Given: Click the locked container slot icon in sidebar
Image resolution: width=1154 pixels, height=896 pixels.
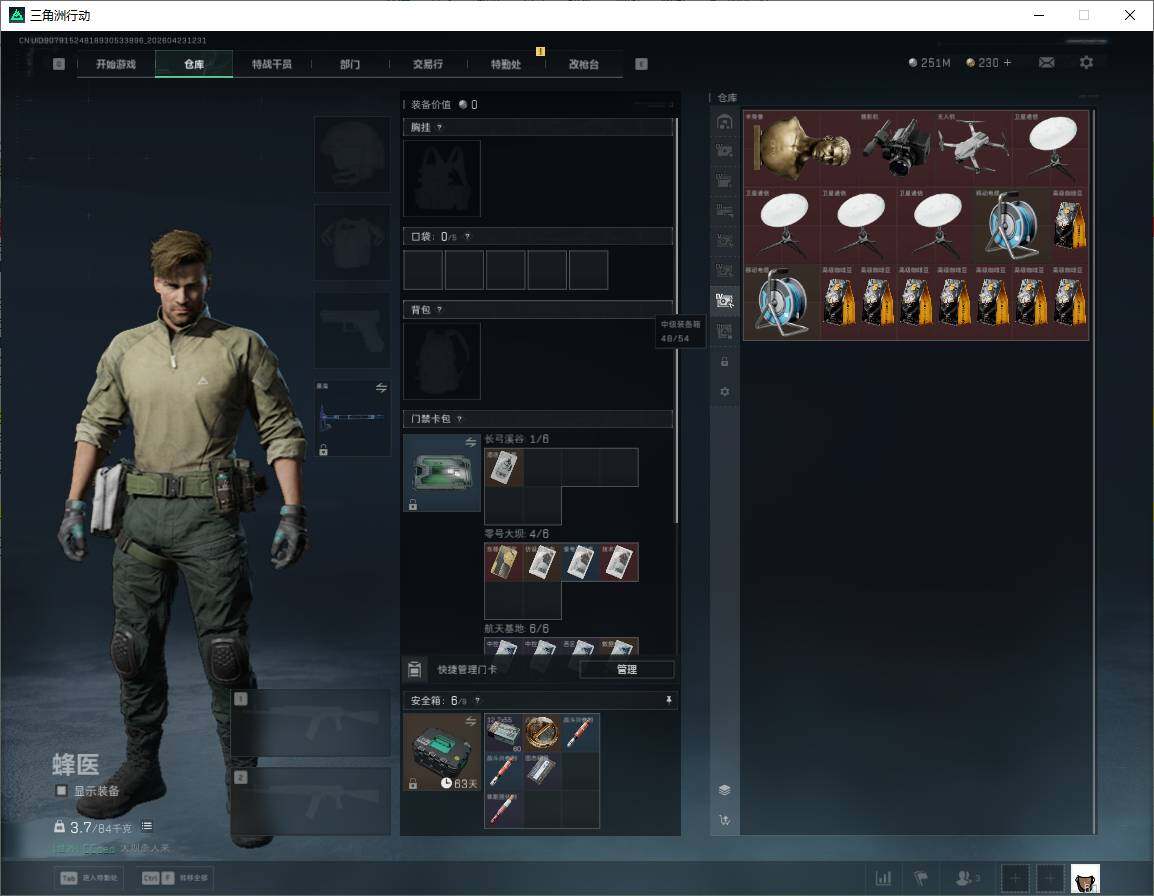Looking at the screenshot, I should click(724, 361).
